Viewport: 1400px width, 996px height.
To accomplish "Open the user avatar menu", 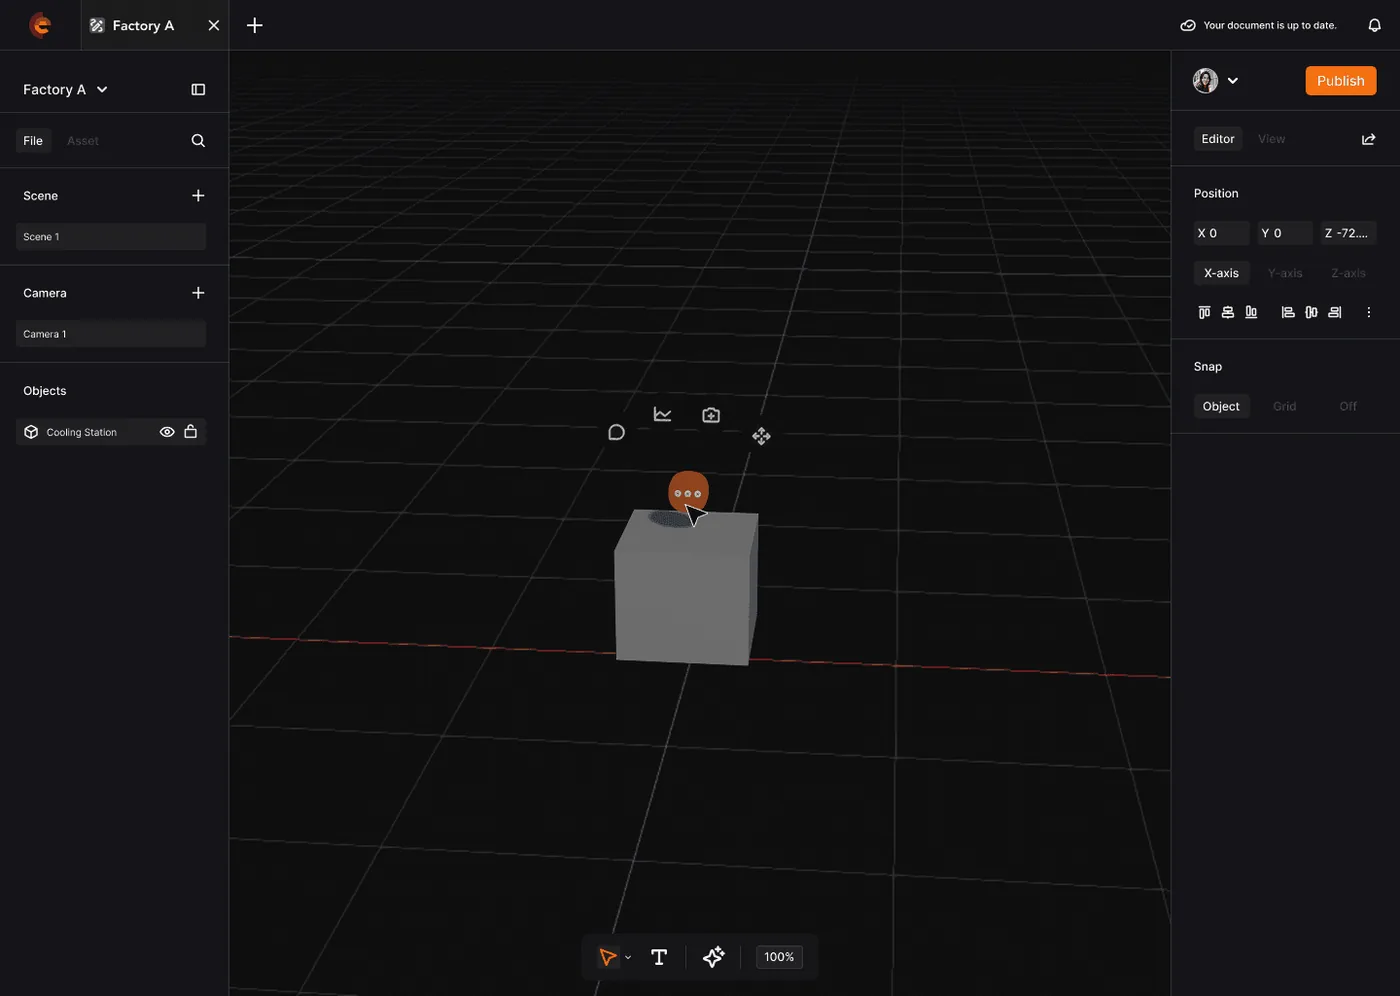I will coord(1205,81).
